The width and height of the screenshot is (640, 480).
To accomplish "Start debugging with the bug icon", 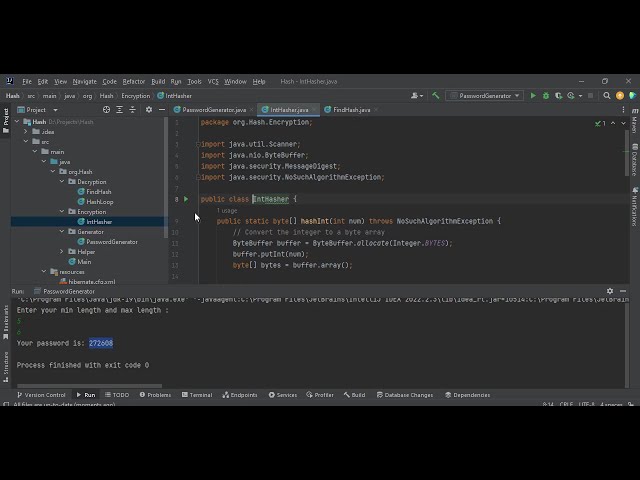I will point(546,96).
